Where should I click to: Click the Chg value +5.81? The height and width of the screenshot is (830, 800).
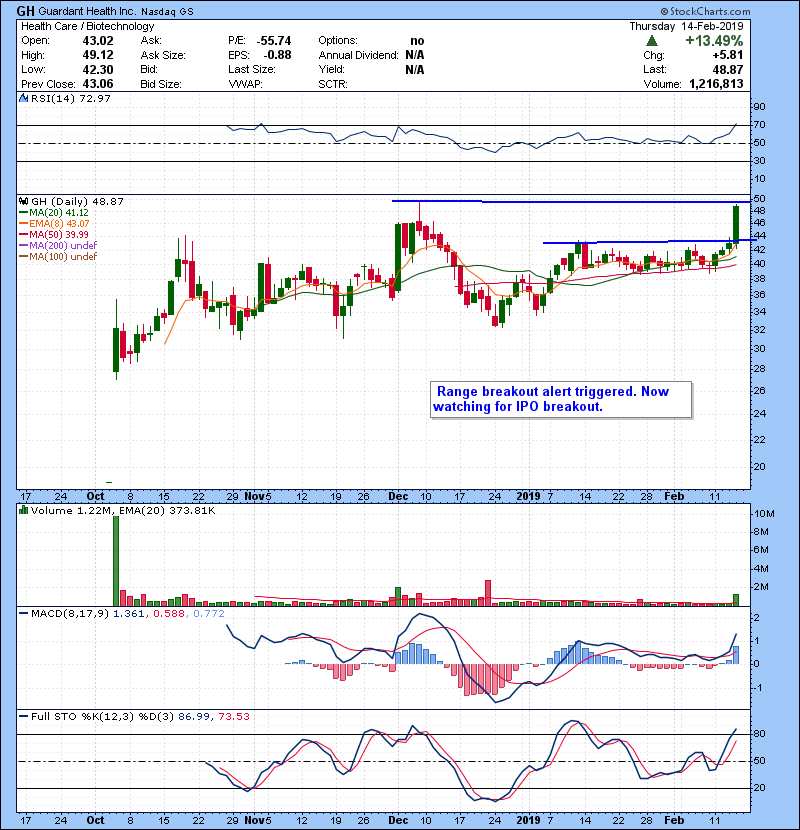(x=727, y=55)
